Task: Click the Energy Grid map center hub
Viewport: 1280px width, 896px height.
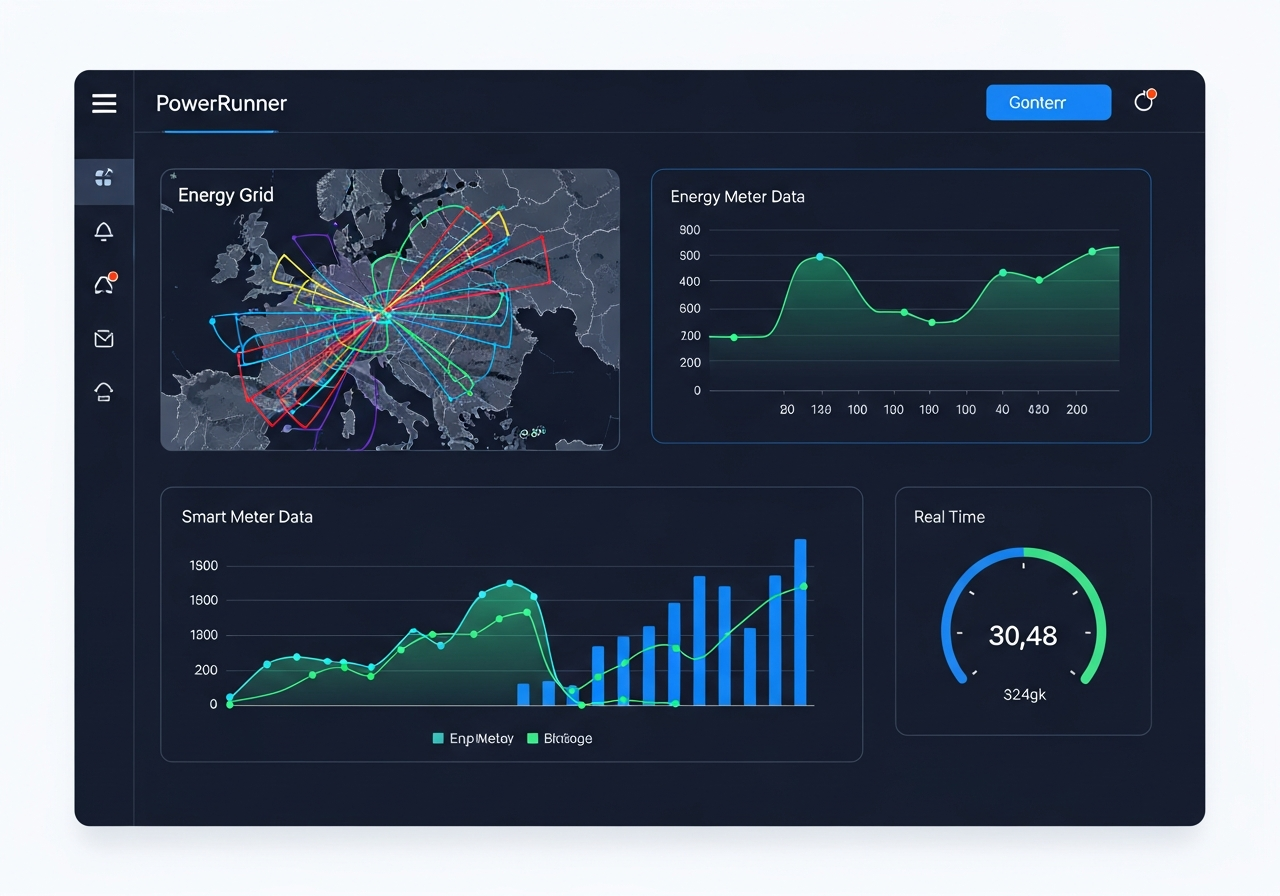Action: (381, 315)
